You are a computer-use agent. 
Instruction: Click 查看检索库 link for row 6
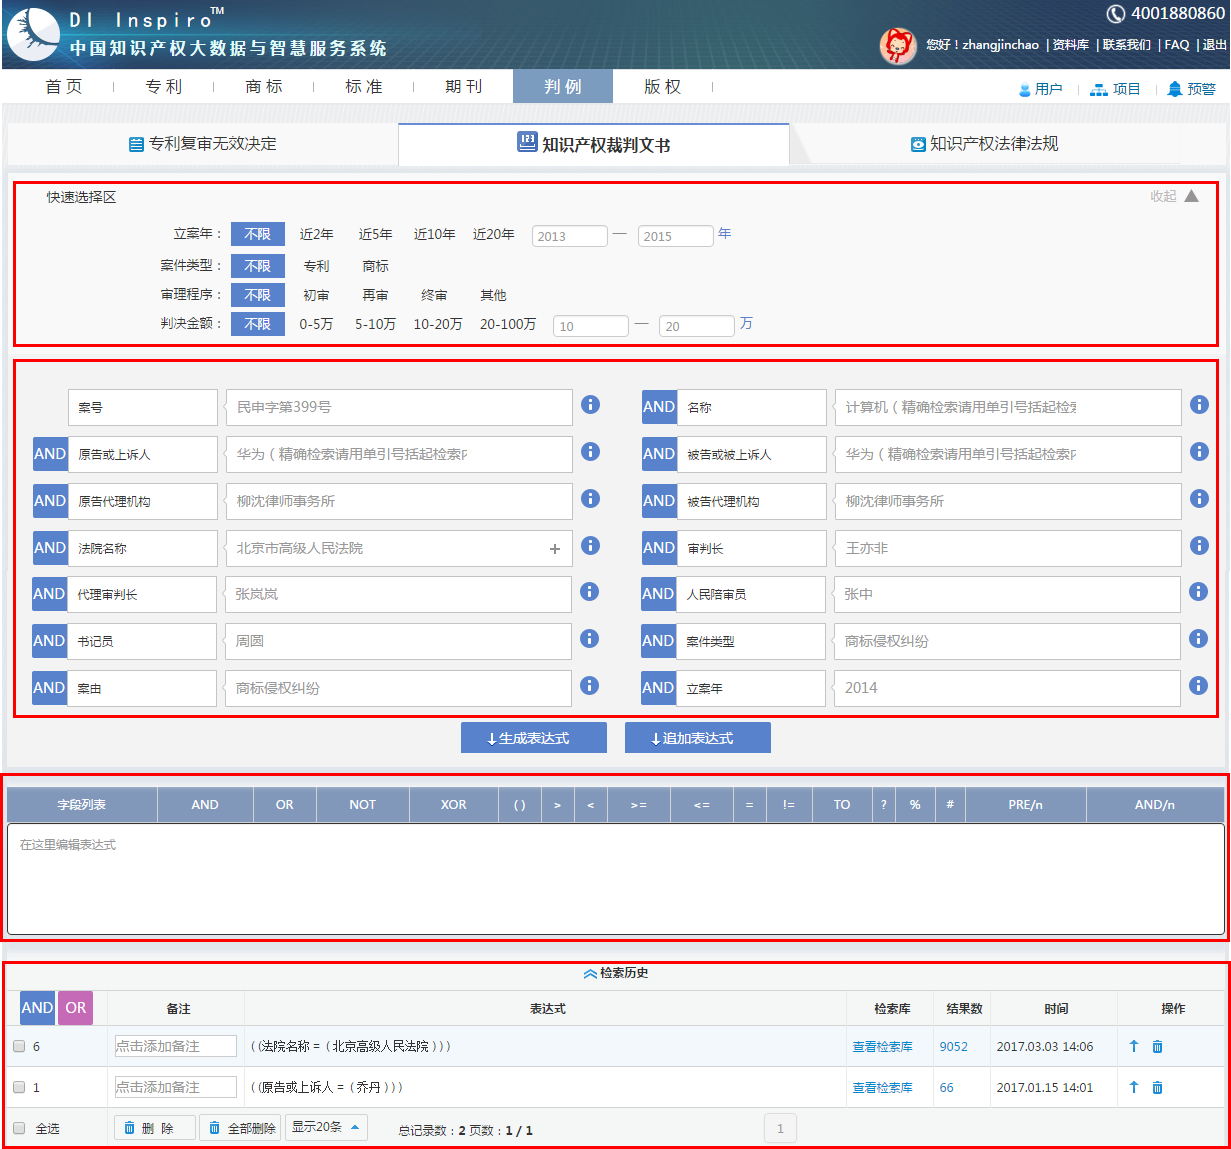(882, 1047)
